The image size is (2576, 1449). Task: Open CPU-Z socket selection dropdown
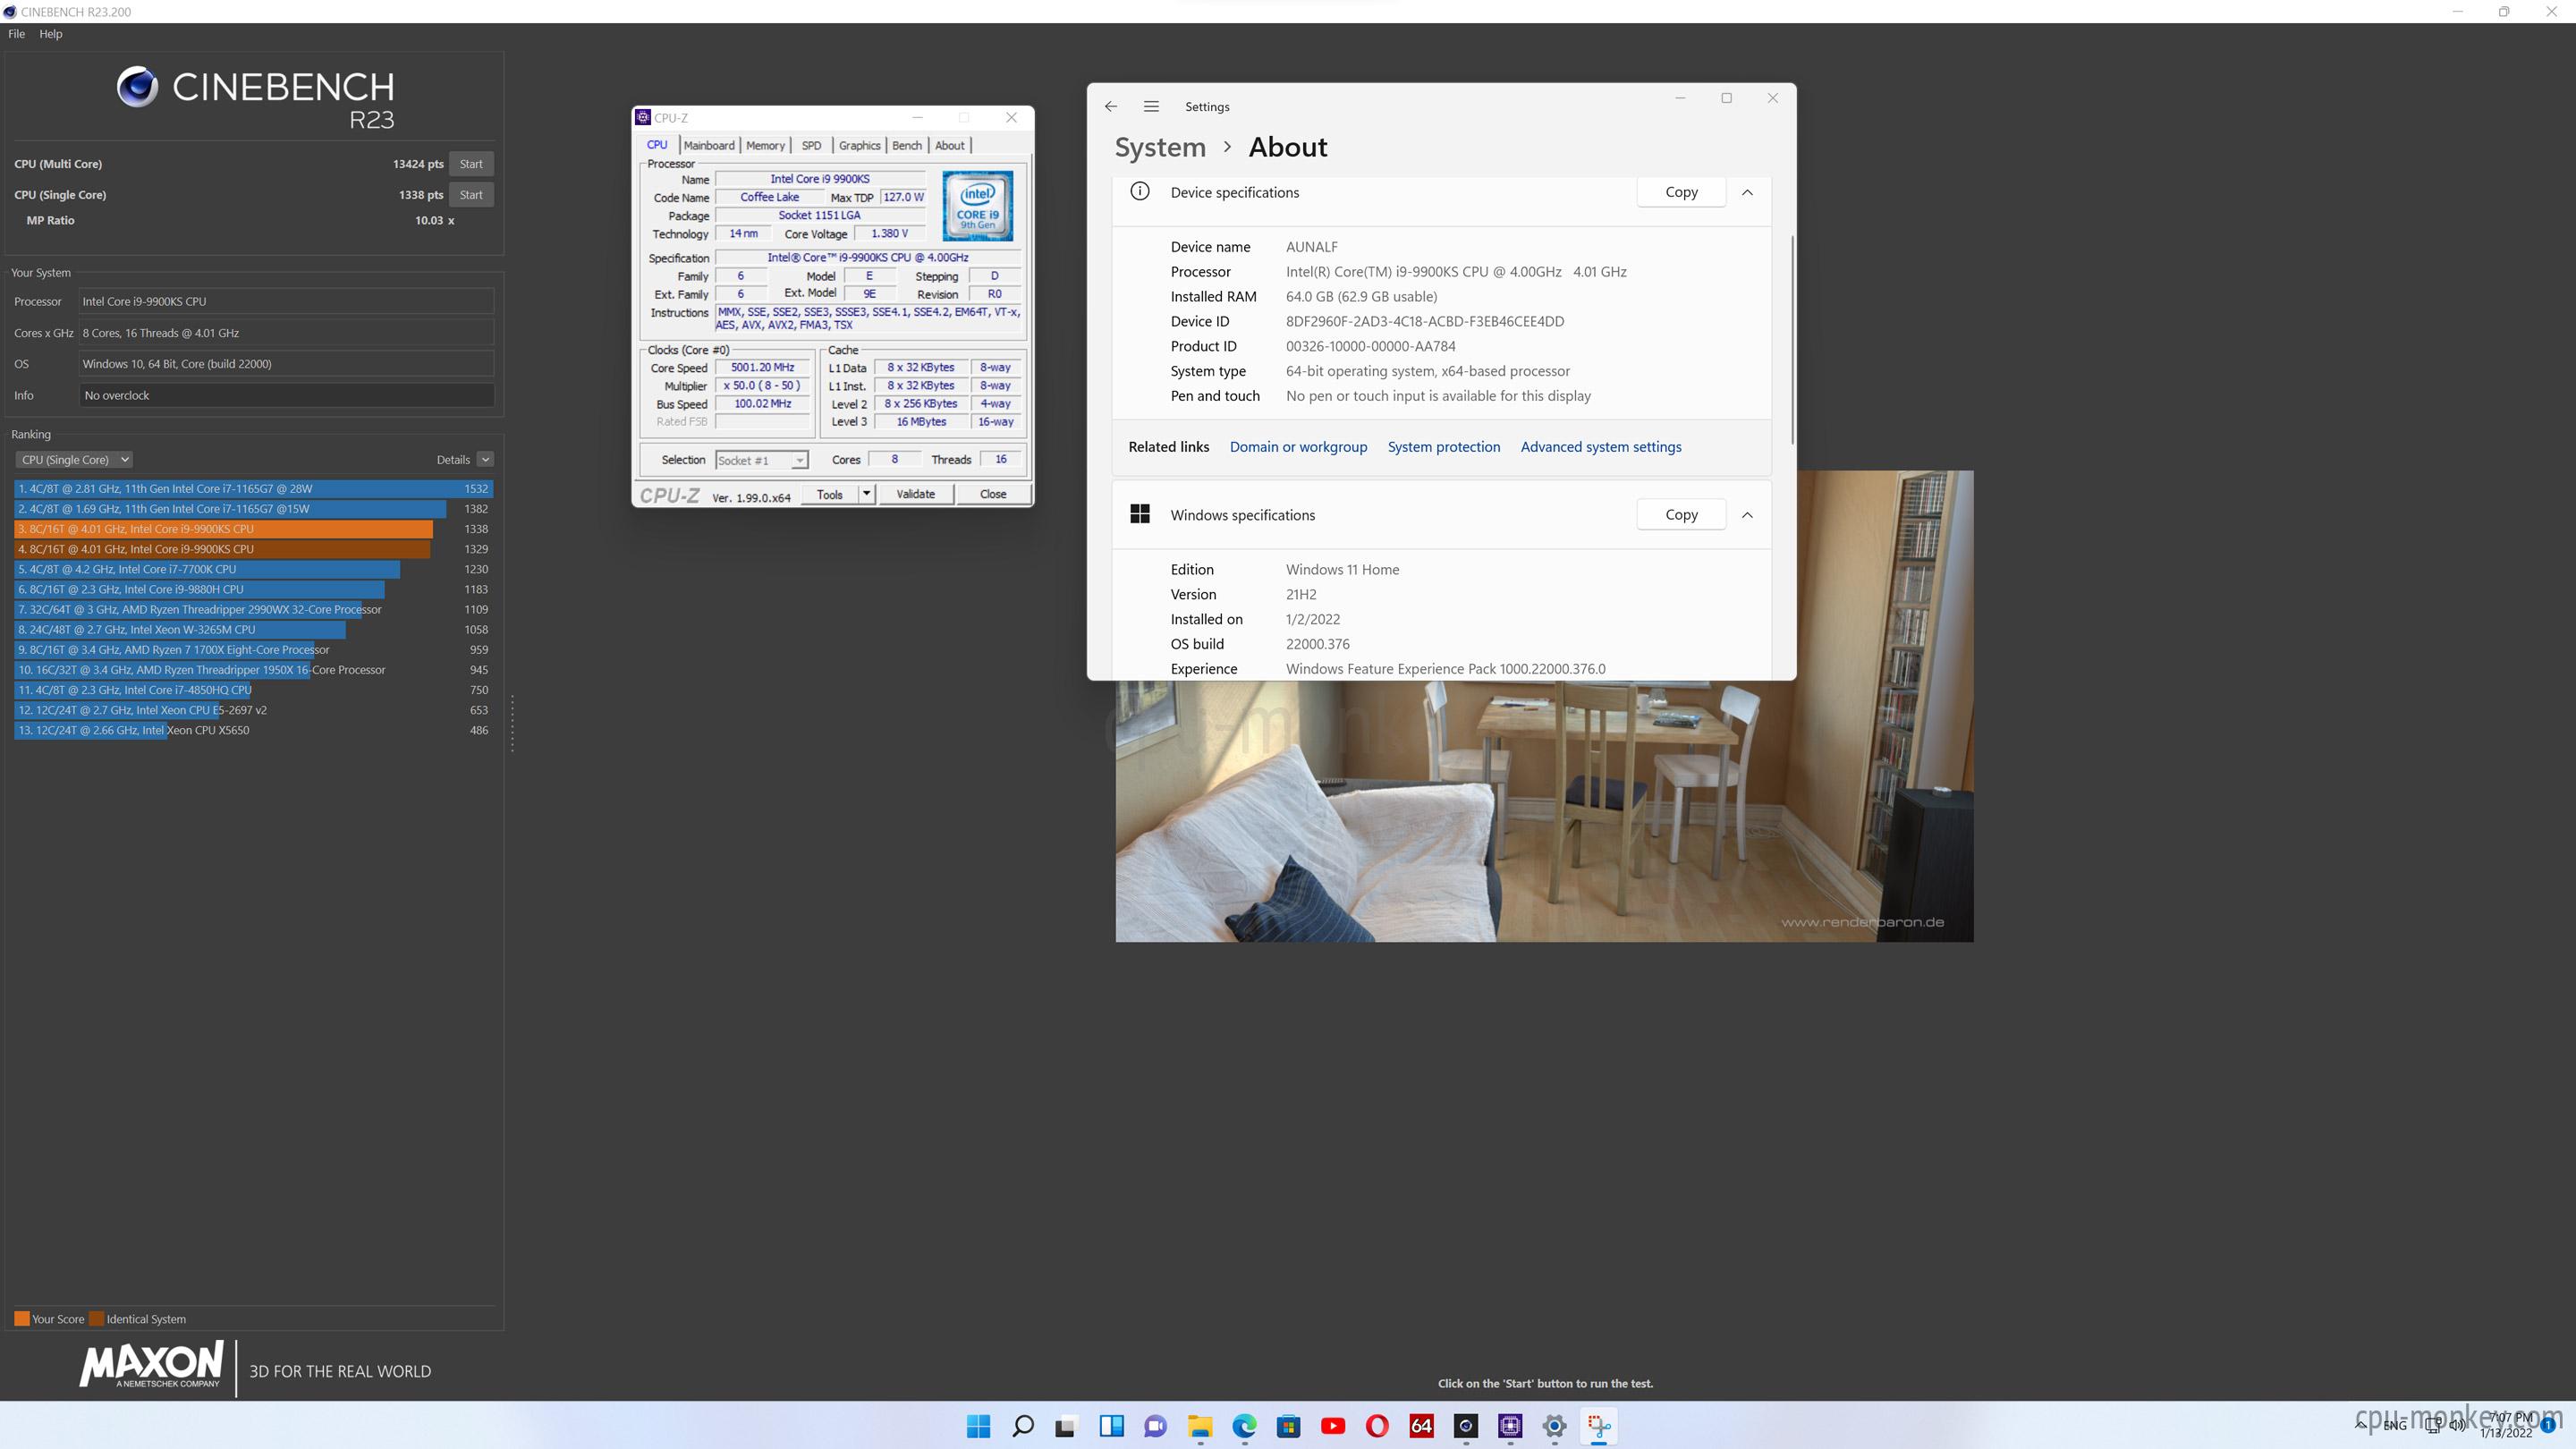click(762, 460)
